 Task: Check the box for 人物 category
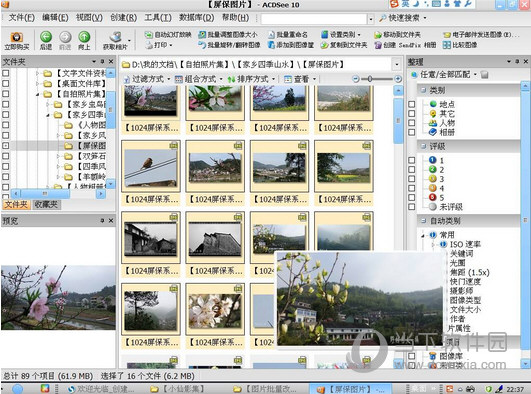[x=411, y=123]
